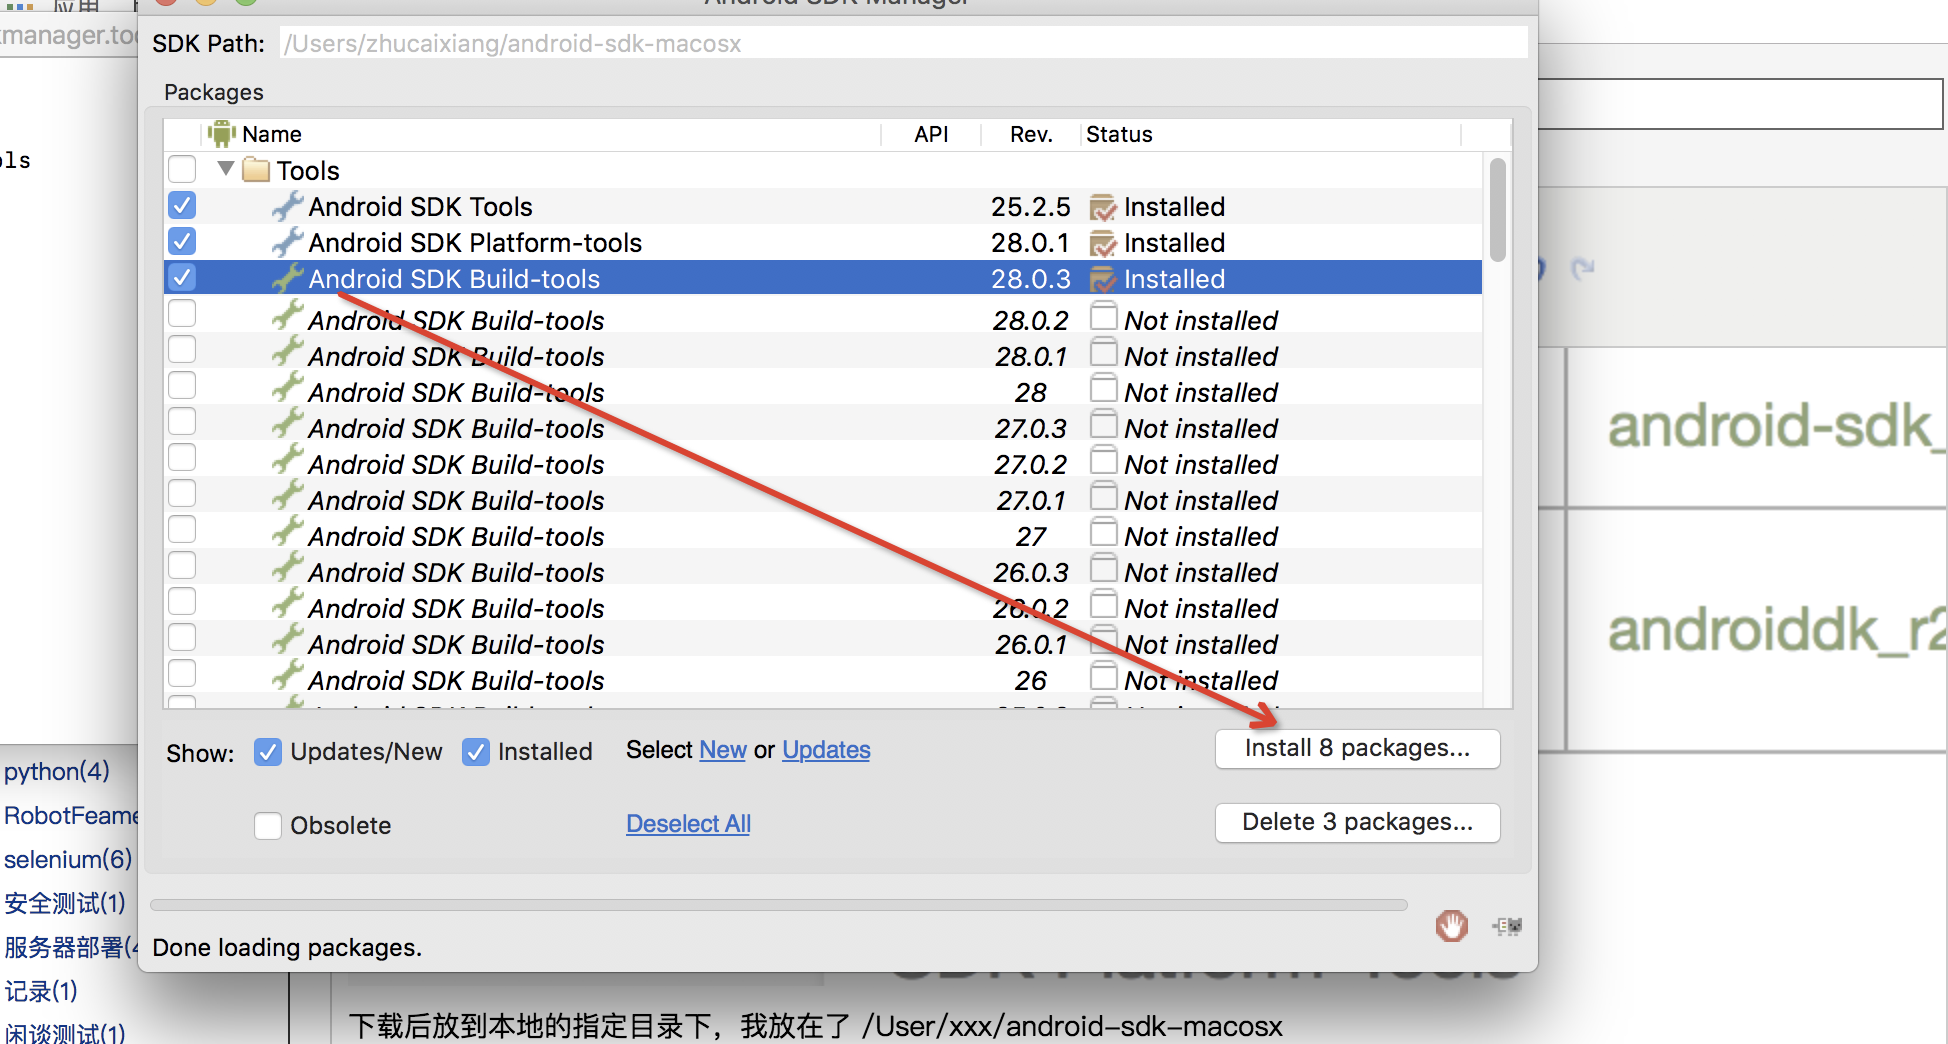Click wrench icon of Build-tools 28.0.1 row
The height and width of the screenshot is (1044, 1948).
287,352
